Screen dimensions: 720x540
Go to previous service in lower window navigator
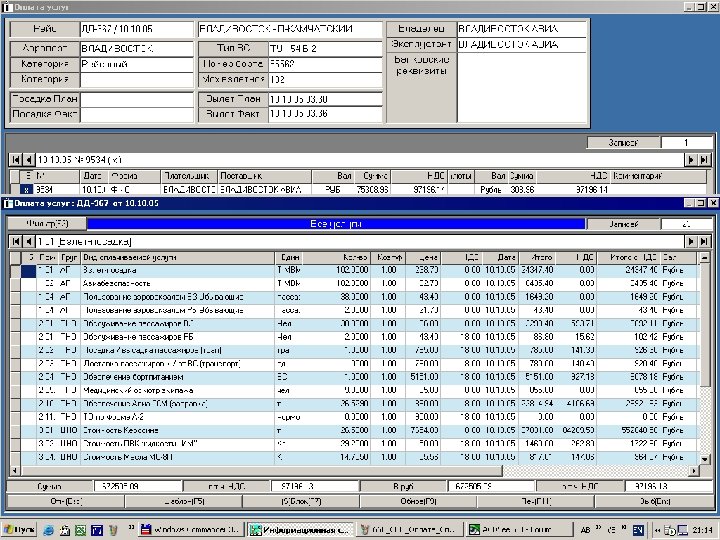pos(28,241)
